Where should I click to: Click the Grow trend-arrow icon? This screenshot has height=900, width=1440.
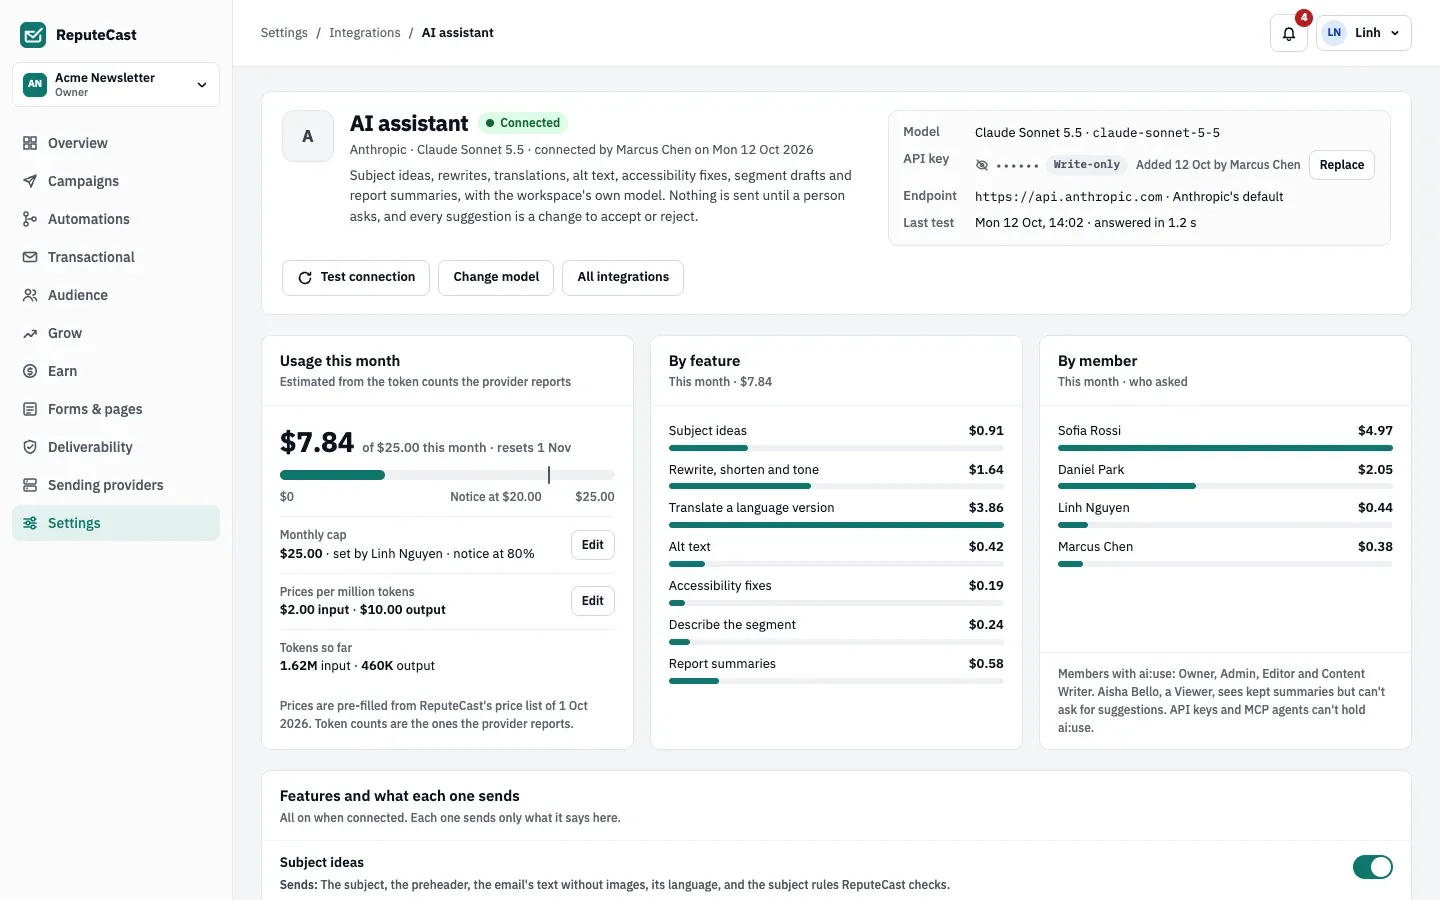30,333
